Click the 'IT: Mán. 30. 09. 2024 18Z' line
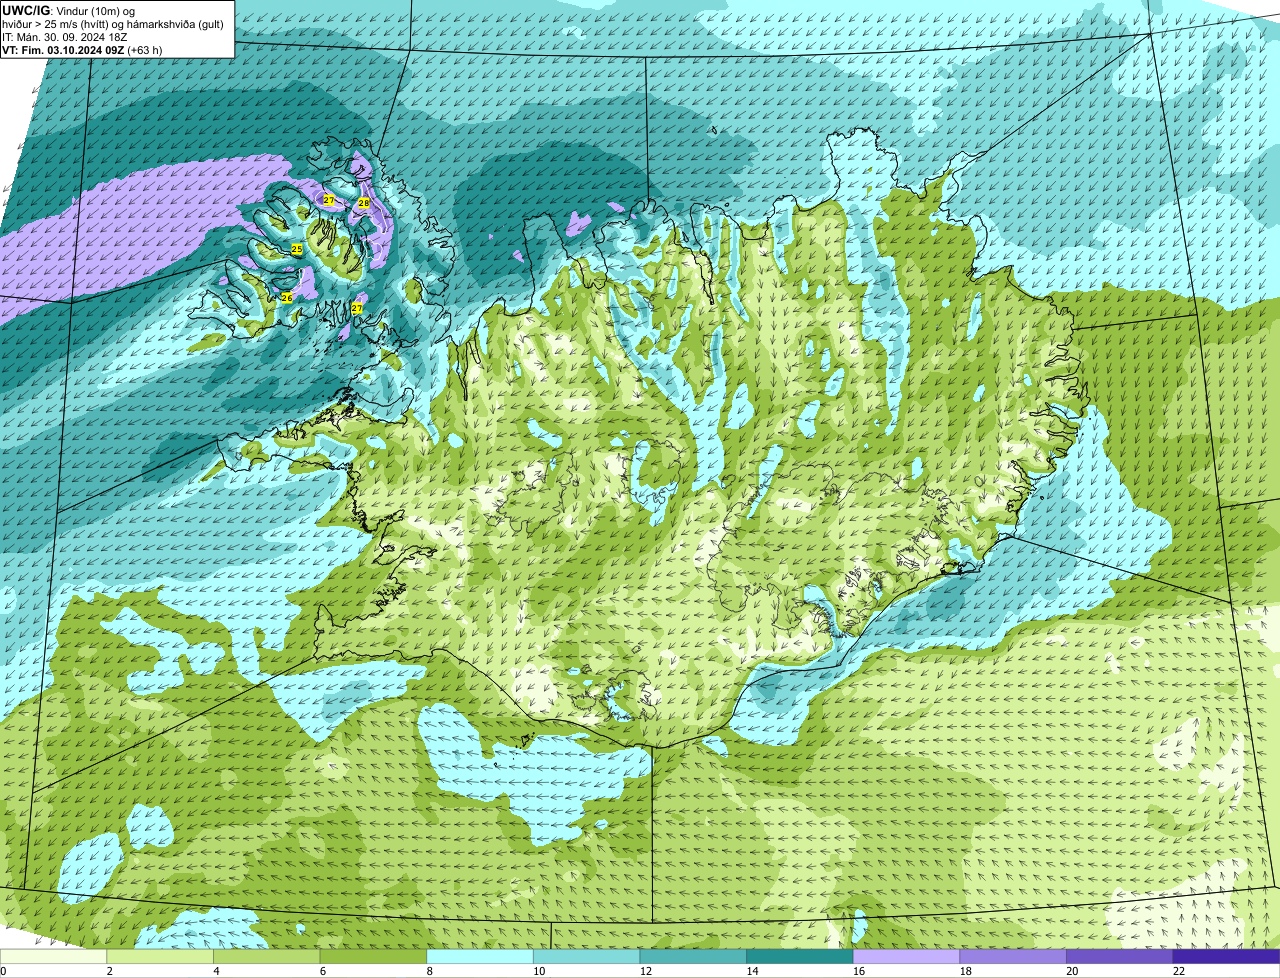The height and width of the screenshot is (978, 1280). pos(65,36)
